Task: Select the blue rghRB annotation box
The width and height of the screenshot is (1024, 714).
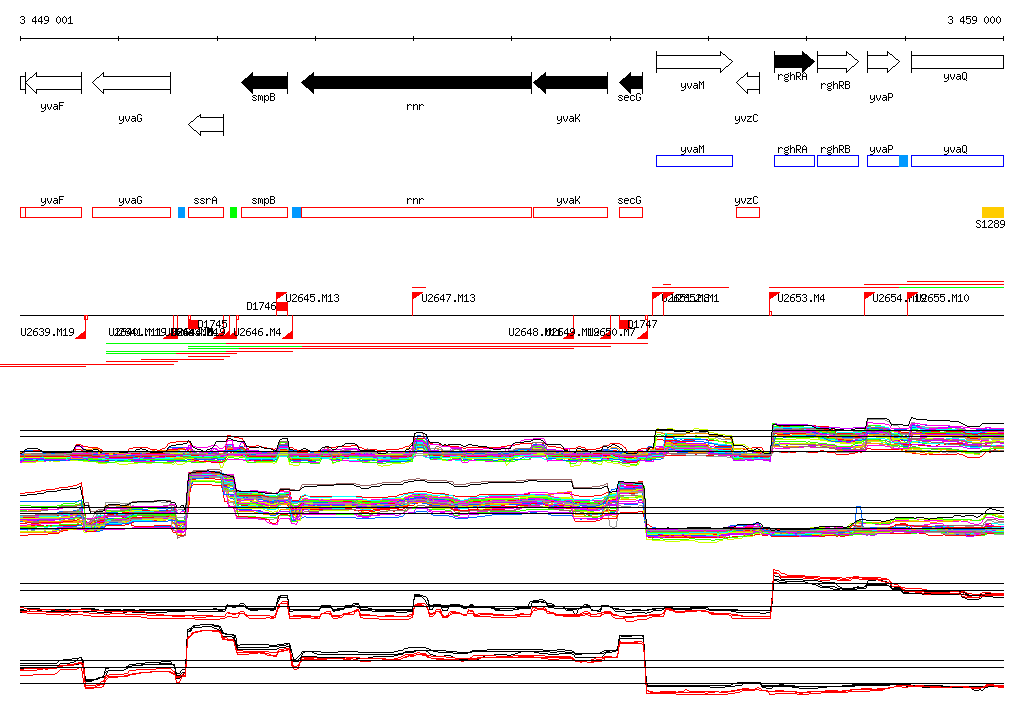Action: point(838,161)
